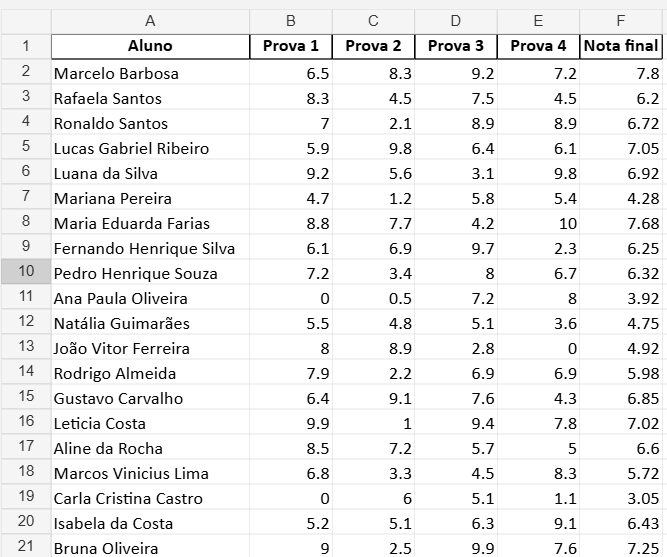Click the Aluno header cell
This screenshot has width=667, height=557.
coord(150,46)
